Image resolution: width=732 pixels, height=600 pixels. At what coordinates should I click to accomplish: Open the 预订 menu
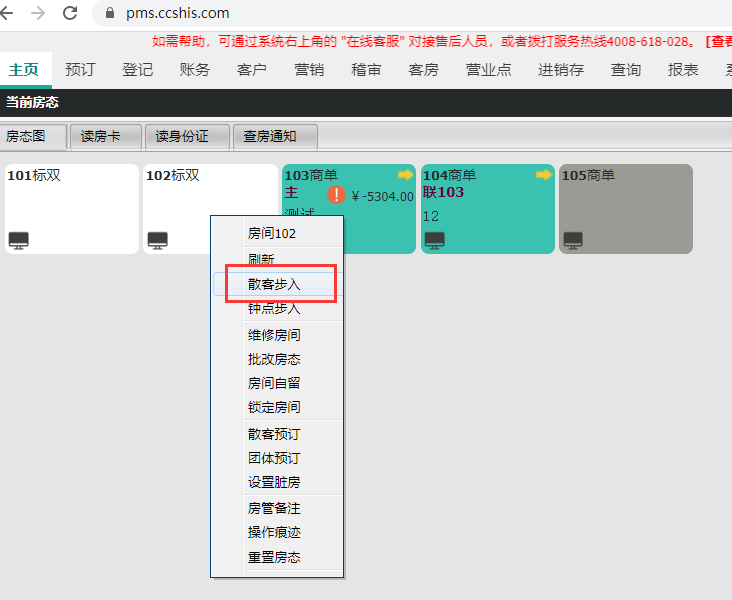tap(80, 70)
